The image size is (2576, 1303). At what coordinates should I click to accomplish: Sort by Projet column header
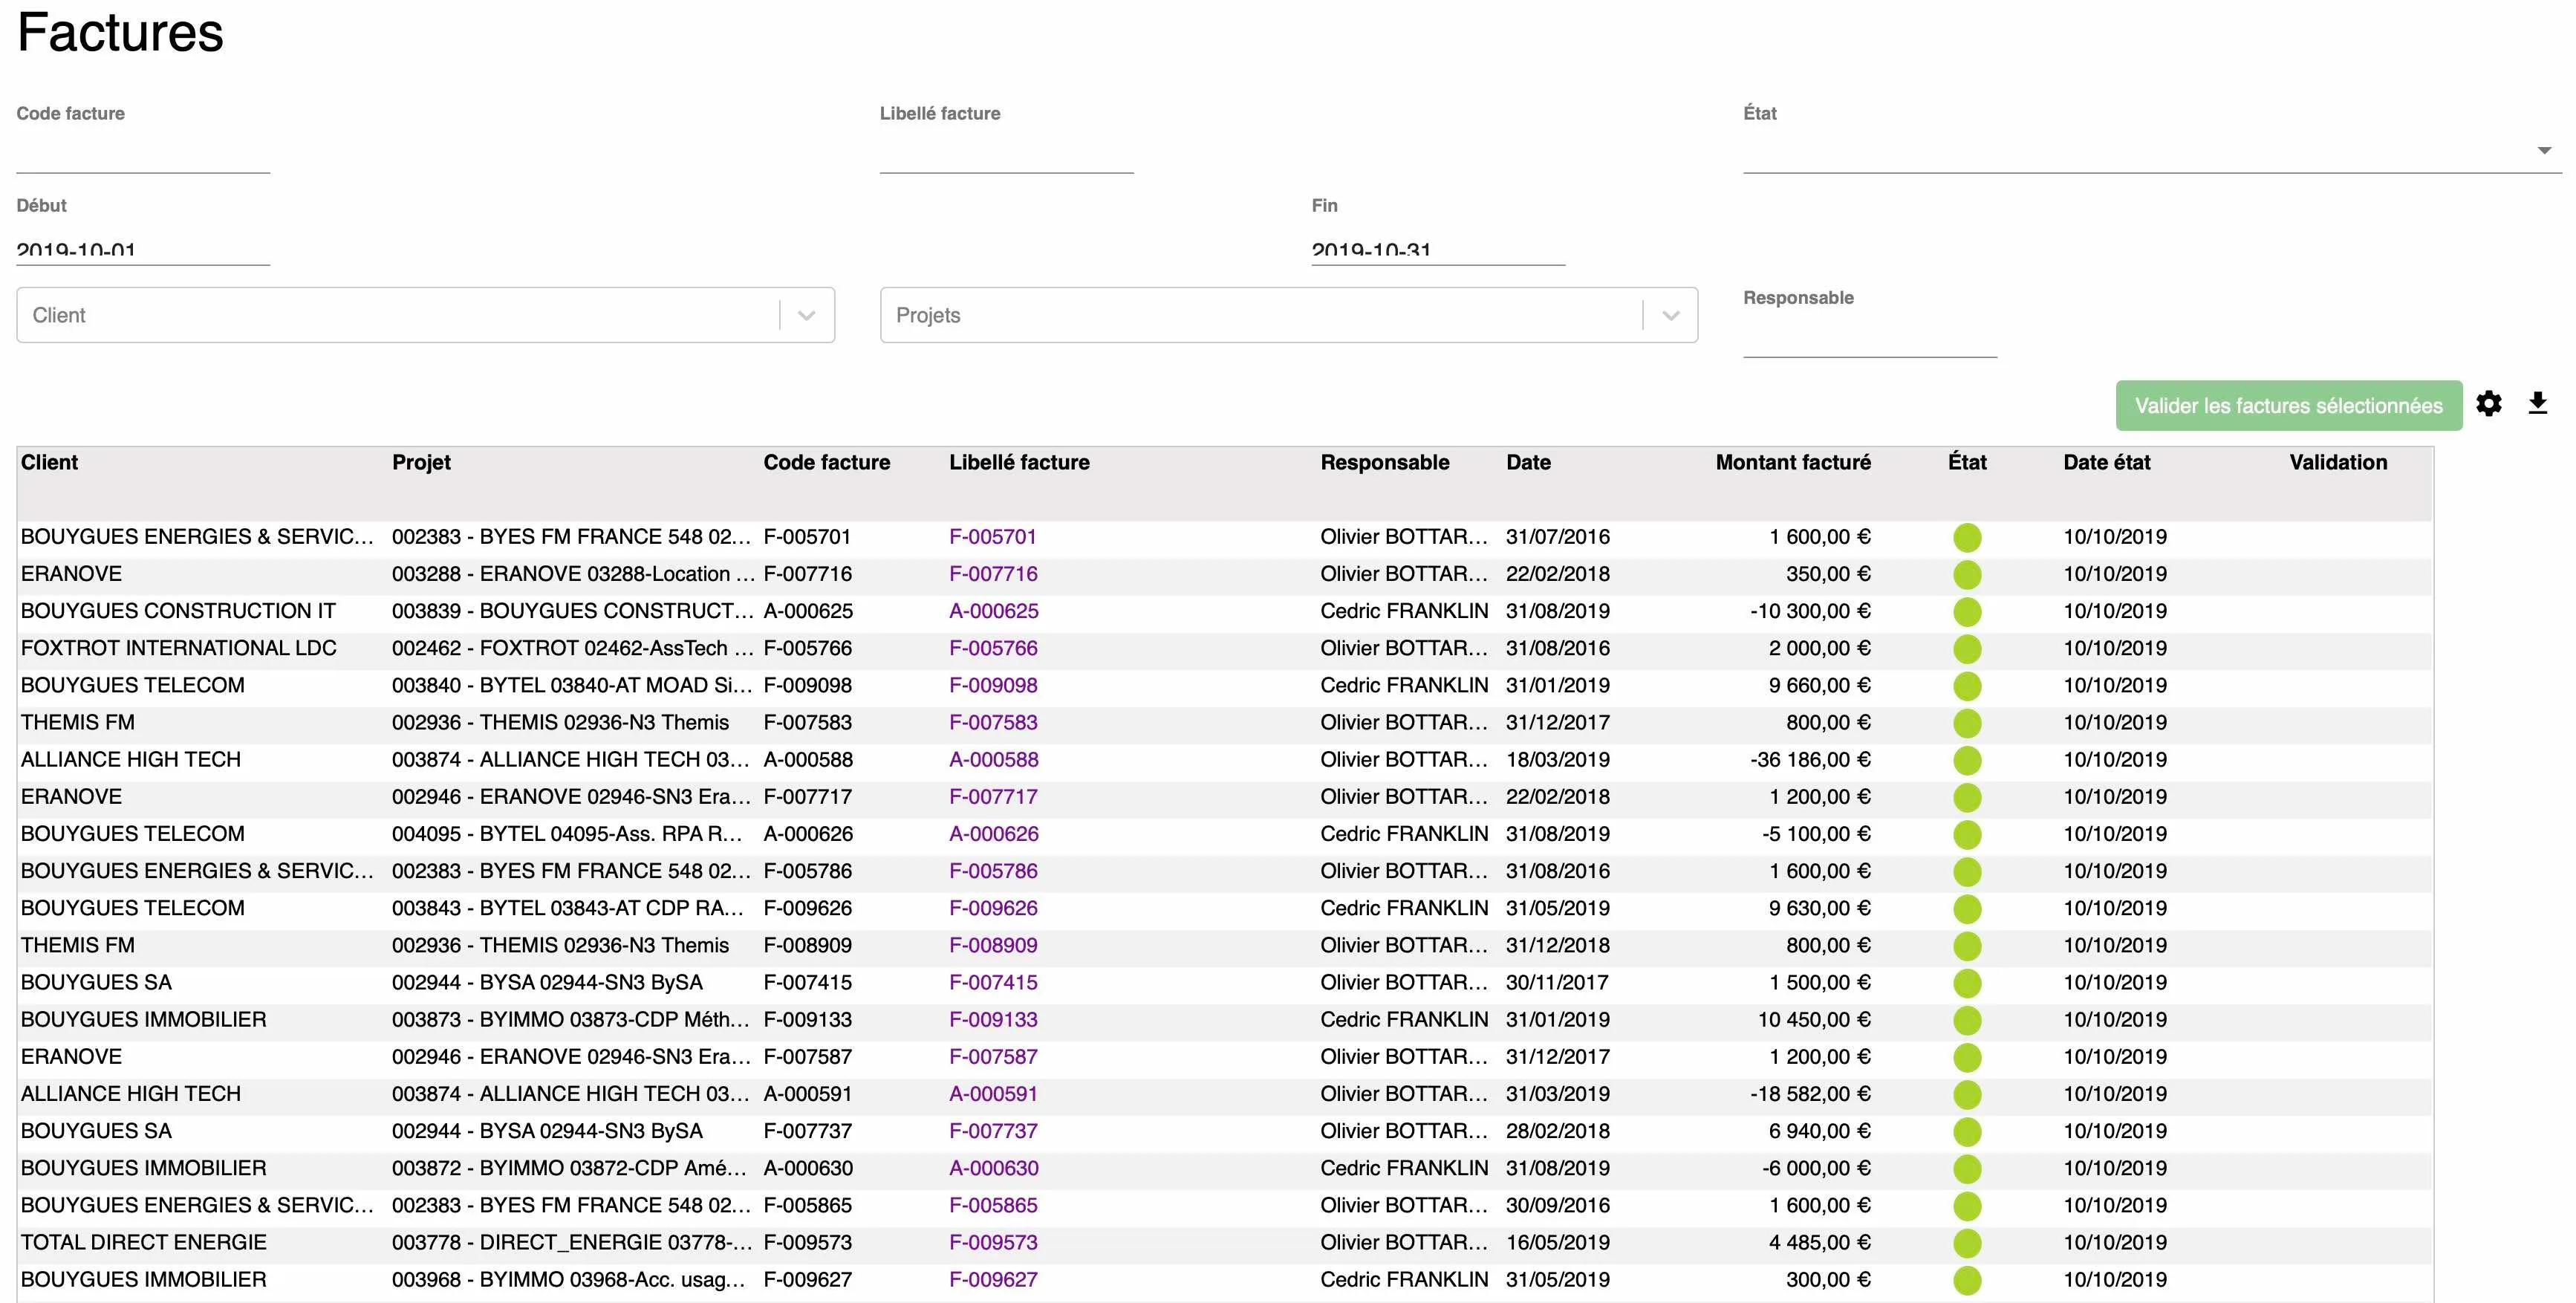[x=421, y=462]
